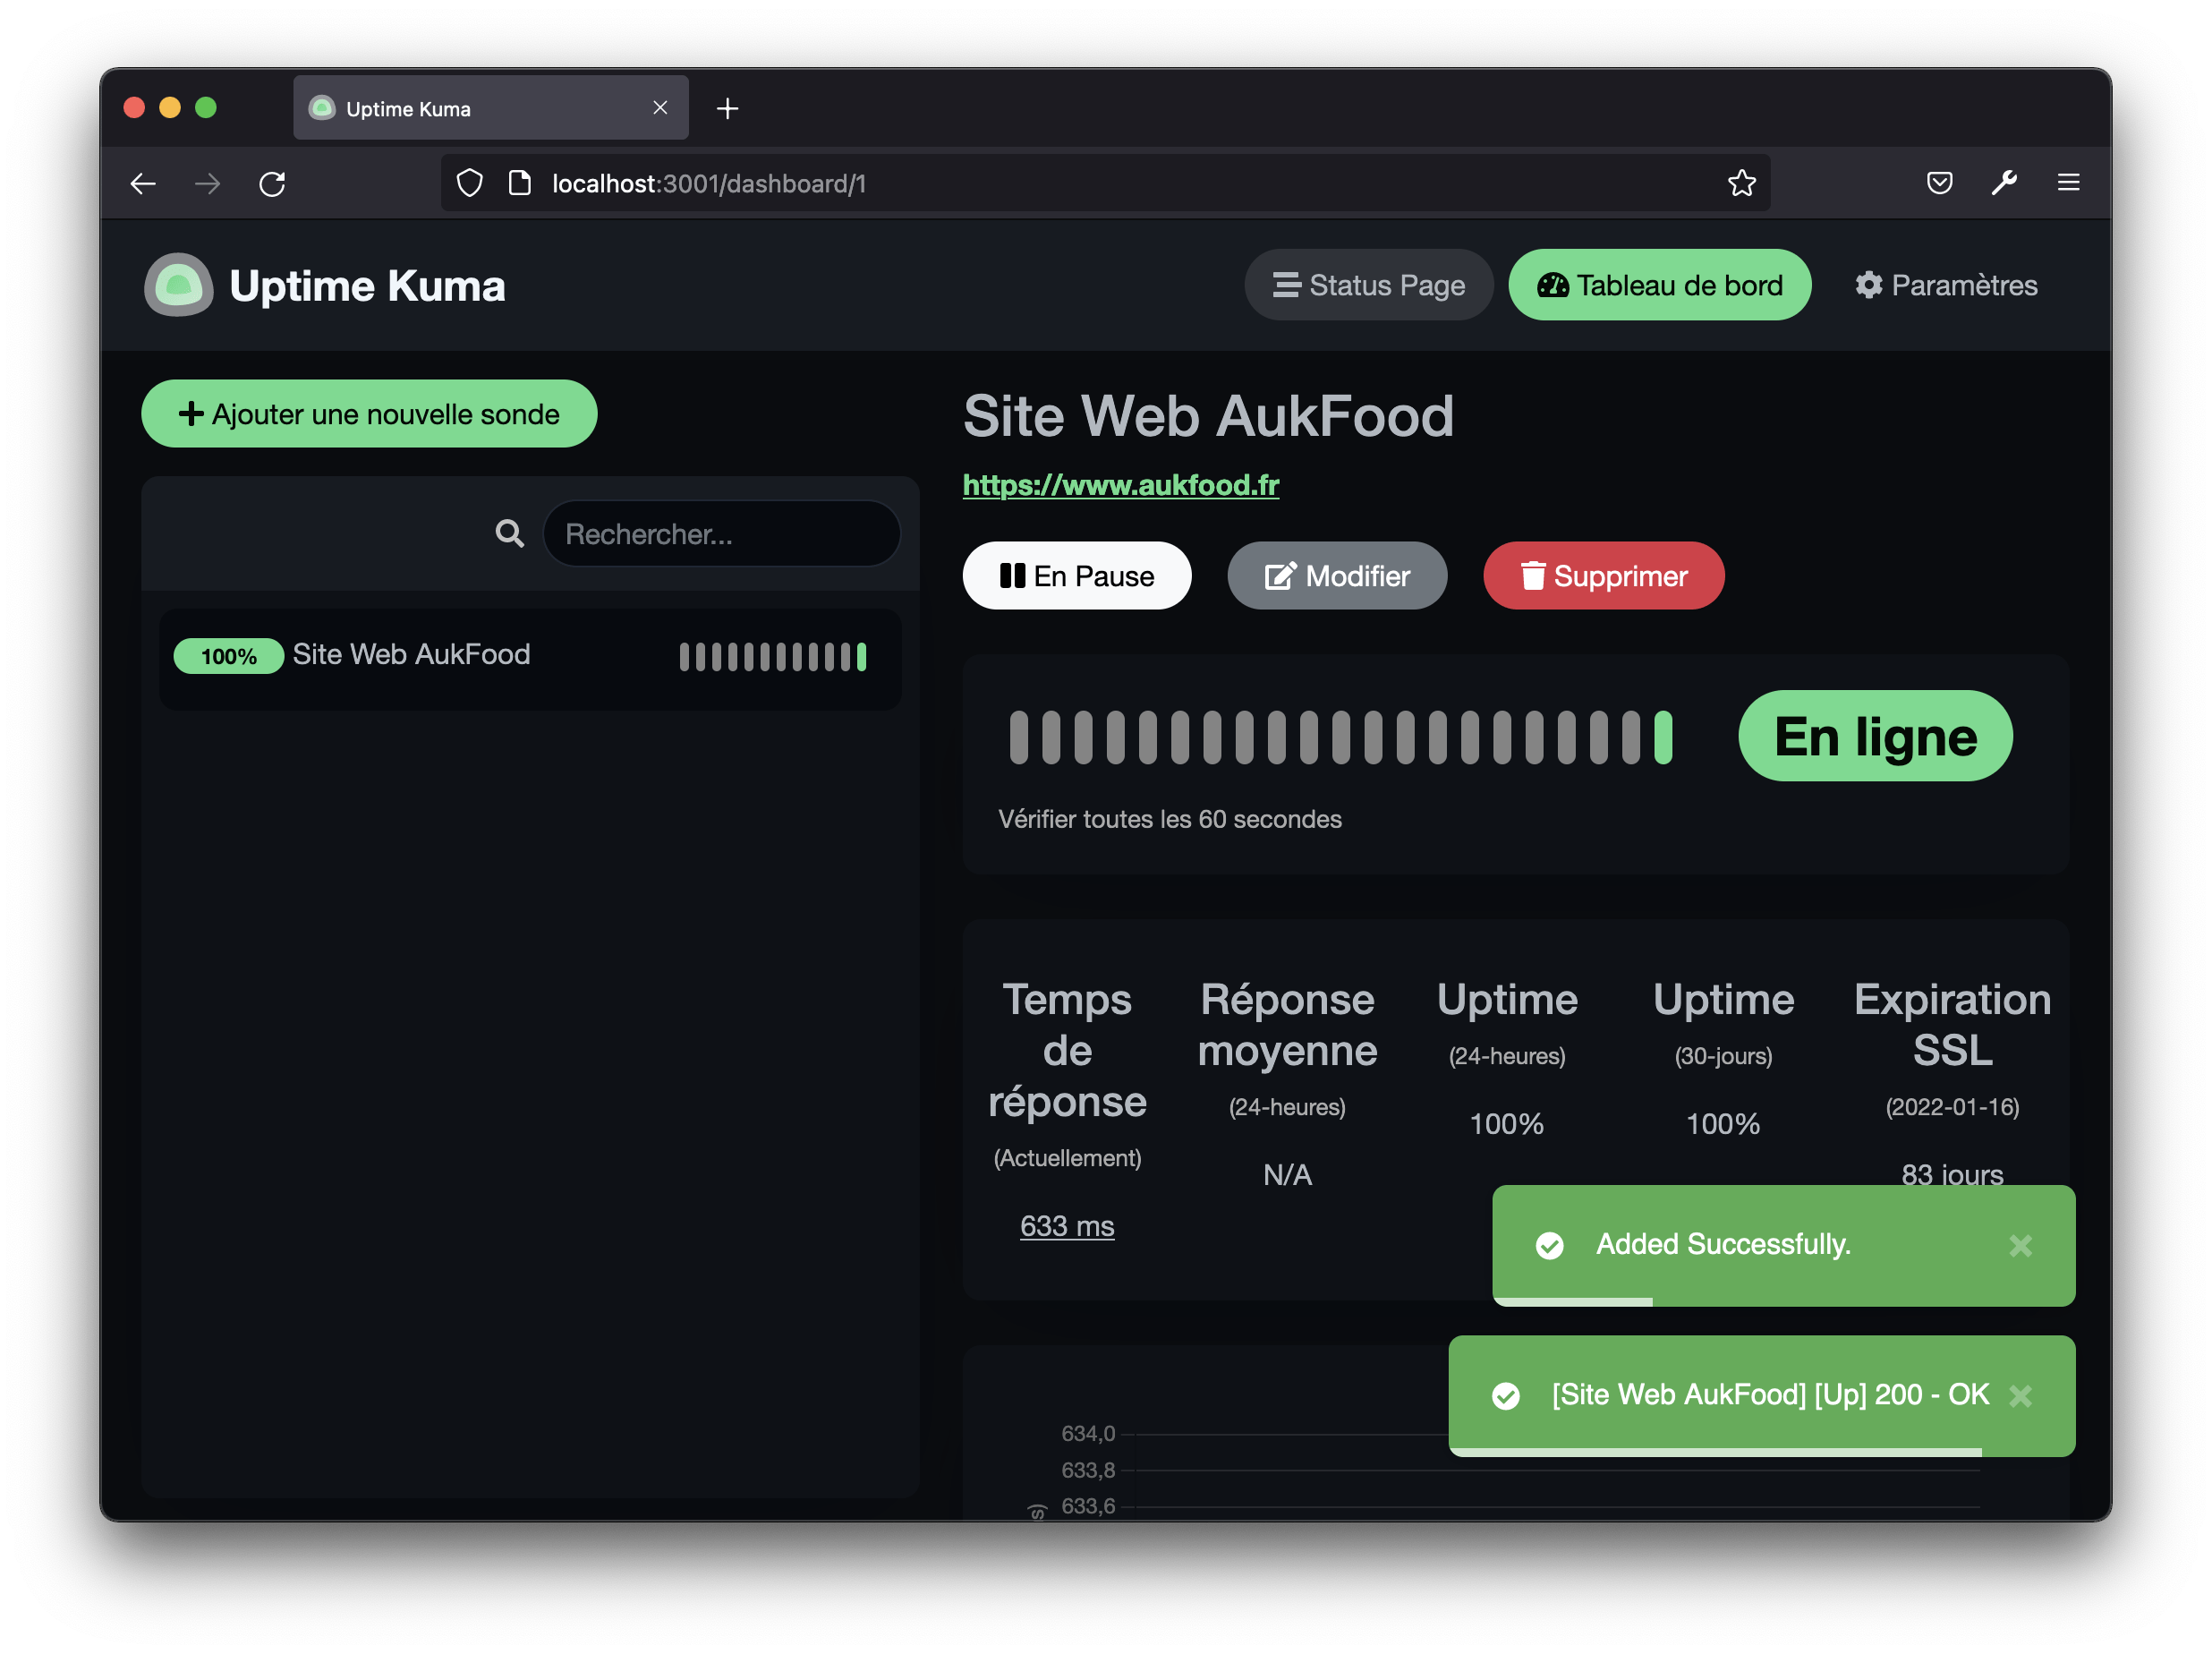Image resolution: width=2212 pixels, height=1654 pixels.
Task: Focus the Rechercher search field
Action: click(721, 534)
